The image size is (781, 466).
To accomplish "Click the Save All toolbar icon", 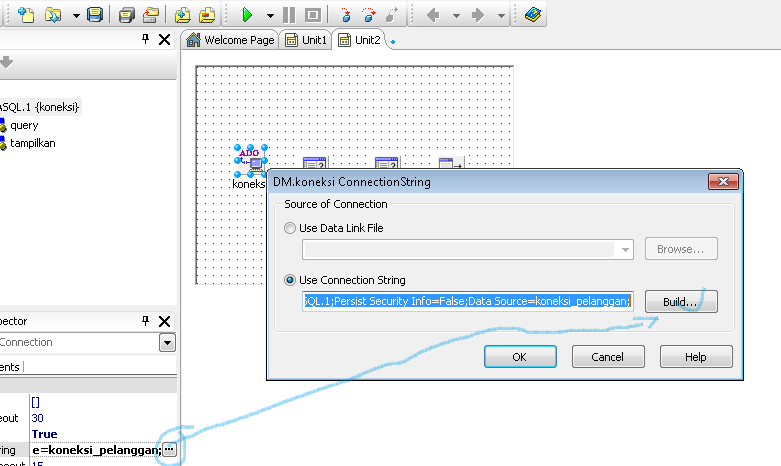I will click(127, 15).
